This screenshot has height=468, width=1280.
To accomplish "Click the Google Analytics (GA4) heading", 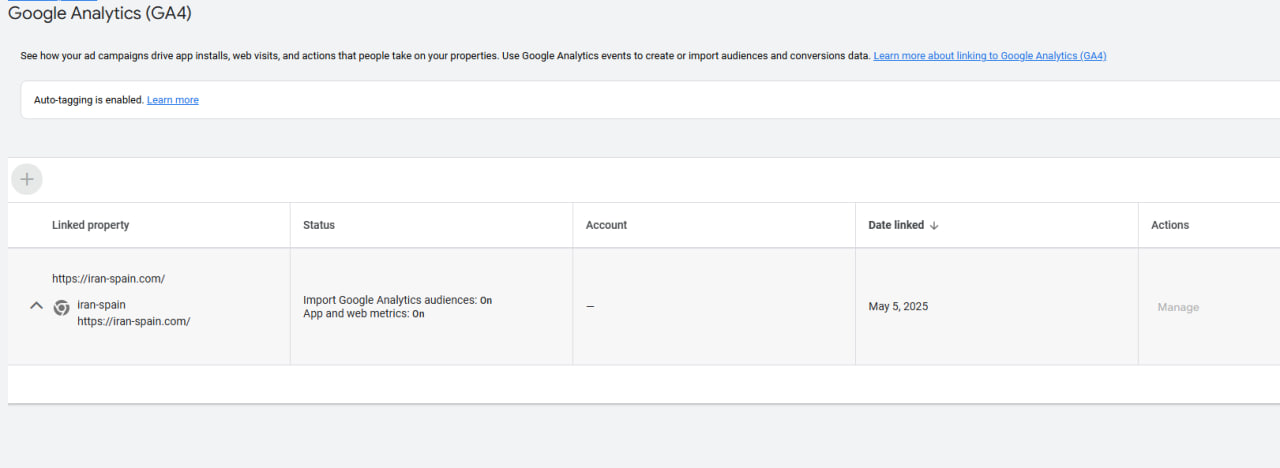I will (99, 14).
